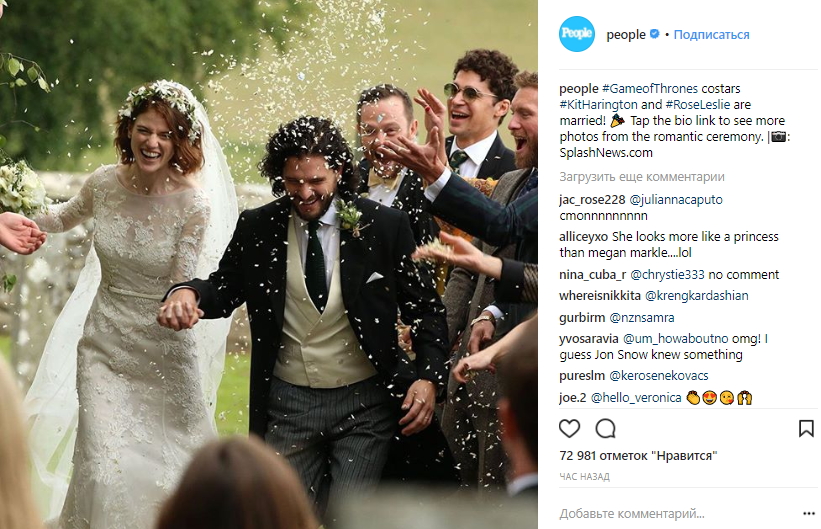
Task: Save the post with the bookmark icon
Action: [806, 428]
